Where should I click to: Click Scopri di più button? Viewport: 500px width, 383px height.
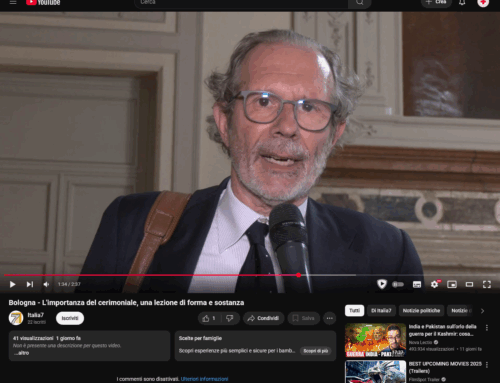point(315,351)
